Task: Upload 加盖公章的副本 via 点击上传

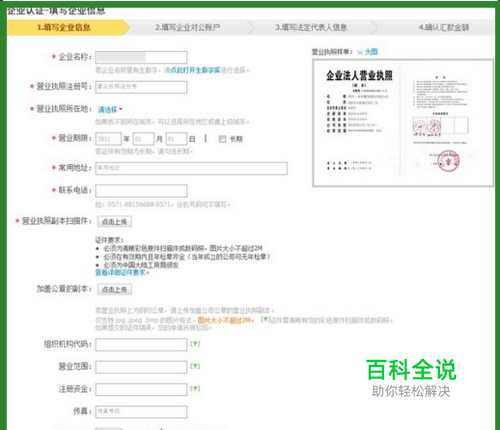Action: (115, 289)
